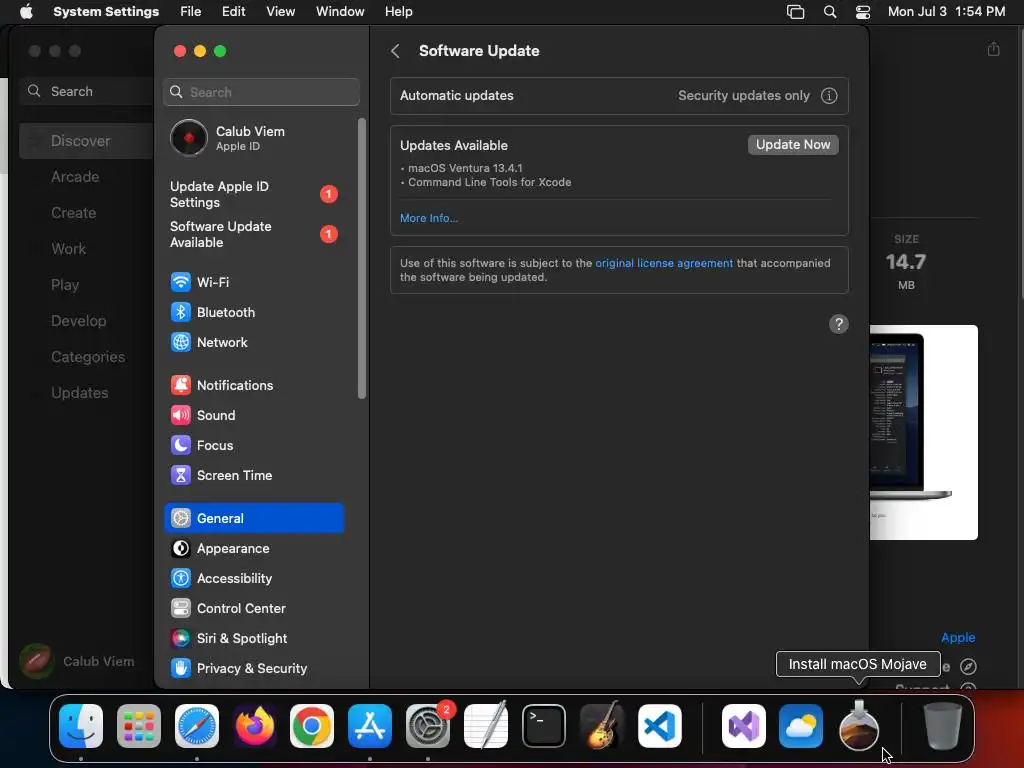
Task: Select Arcade in the App Store sidebar
Action: [86, 177]
